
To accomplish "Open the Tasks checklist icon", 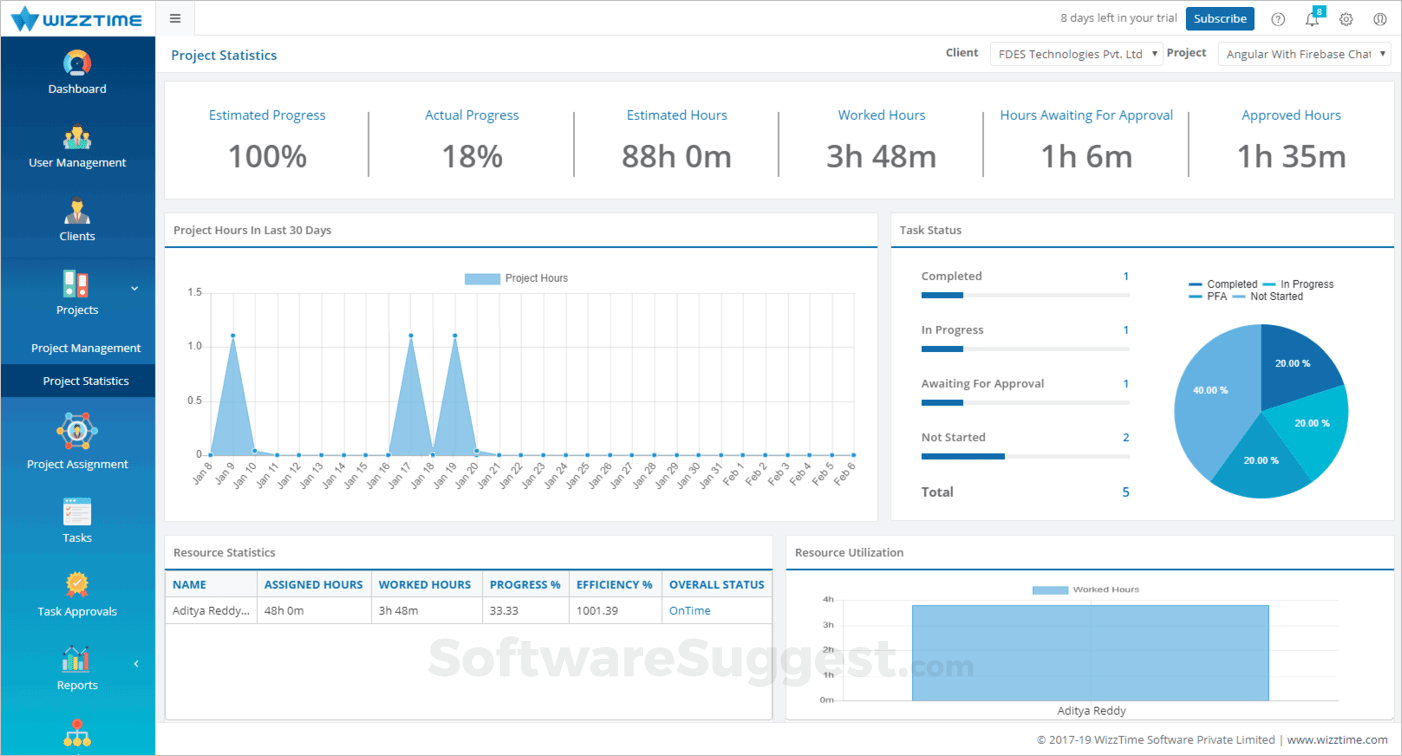I will [77, 511].
